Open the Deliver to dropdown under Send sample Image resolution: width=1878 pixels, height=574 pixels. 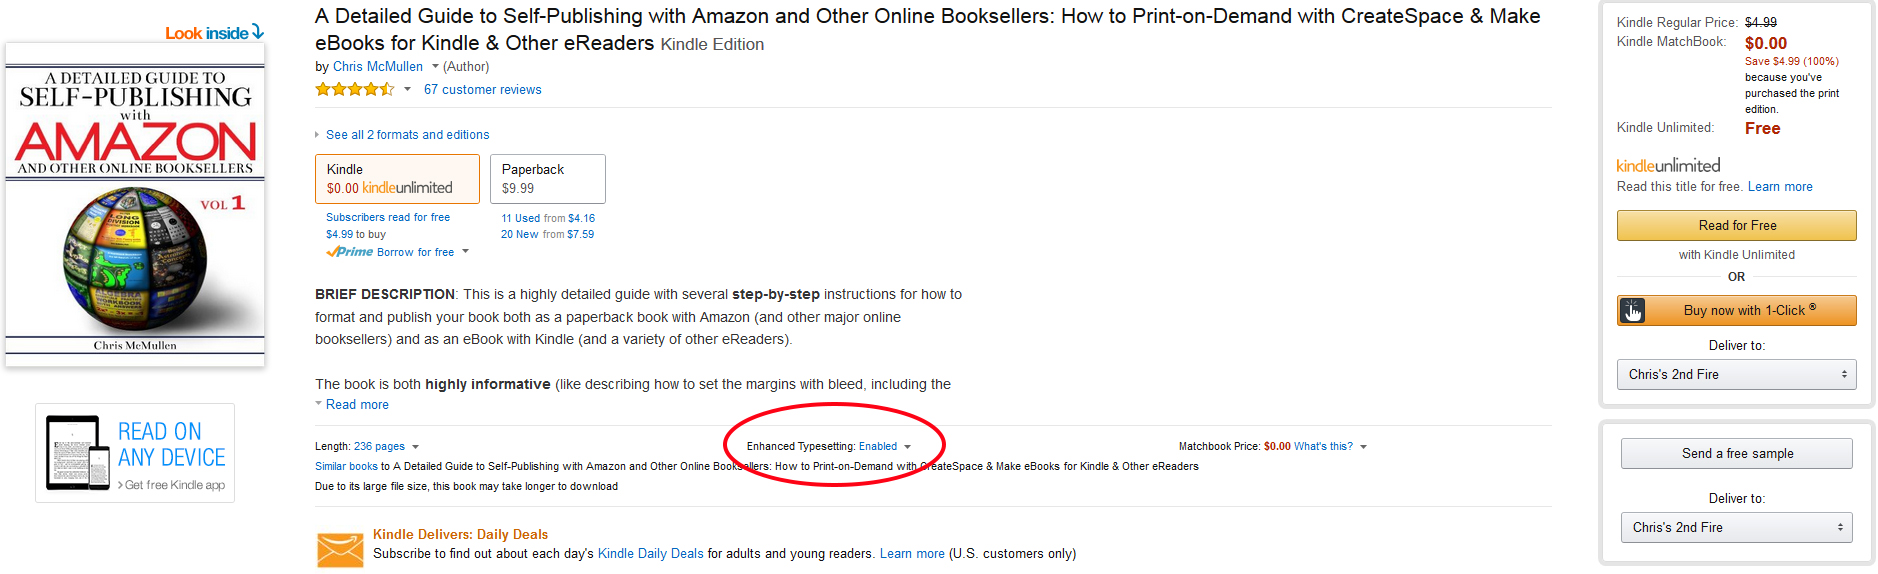point(1736,527)
